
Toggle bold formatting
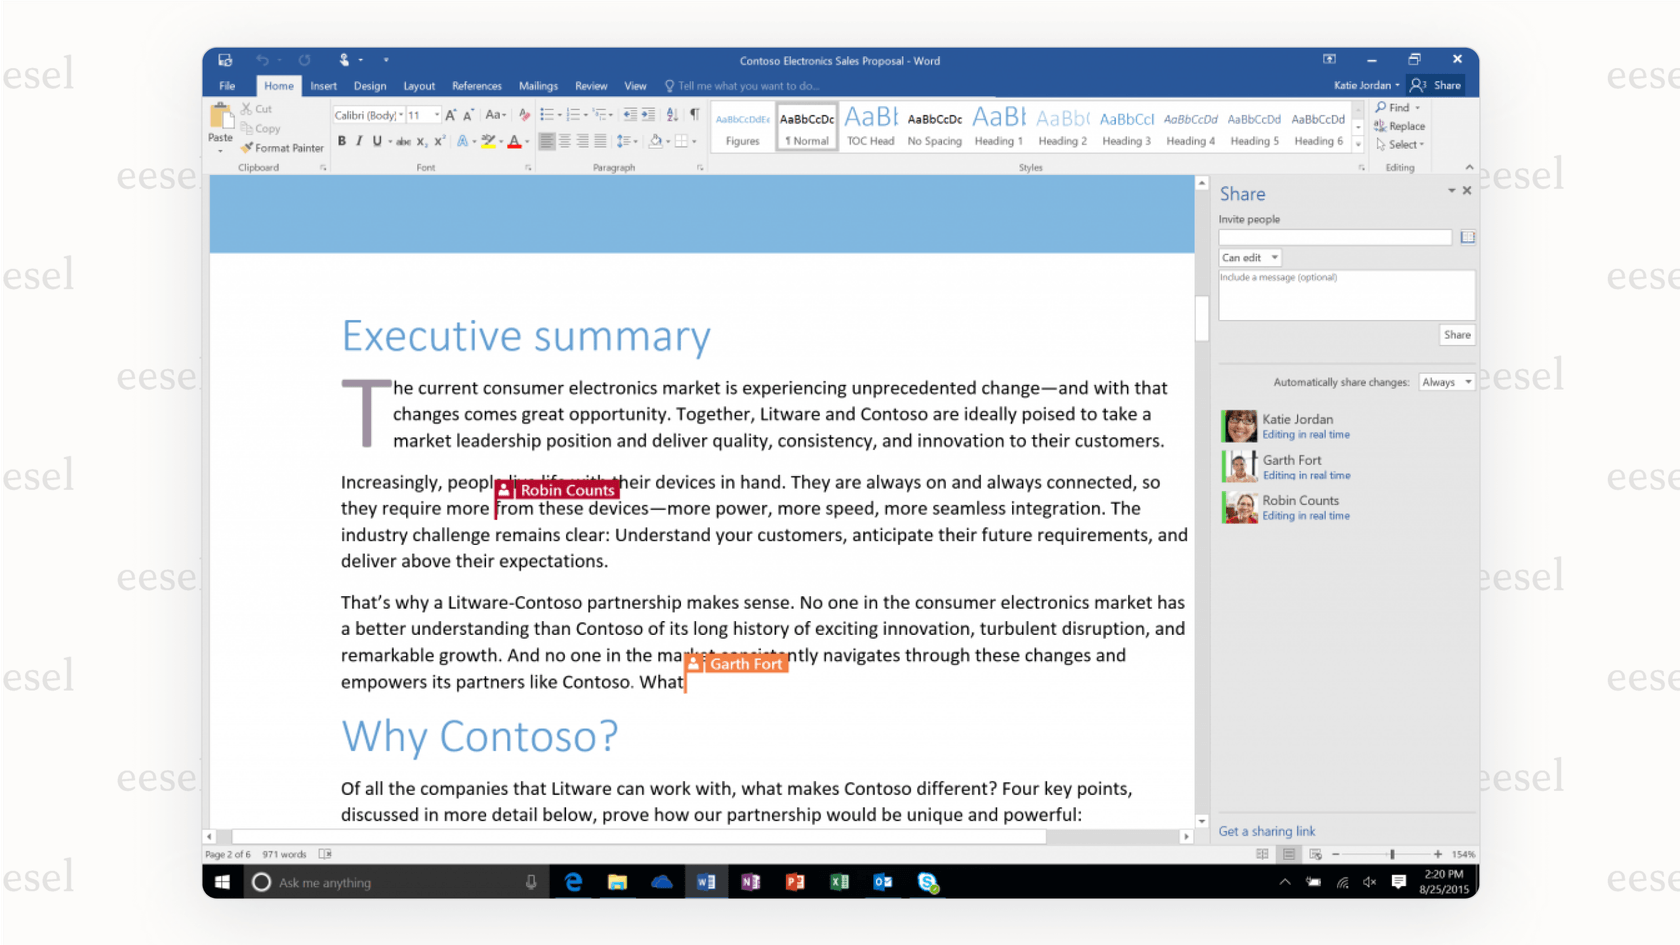pyautogui.click(x=343, y=141)
